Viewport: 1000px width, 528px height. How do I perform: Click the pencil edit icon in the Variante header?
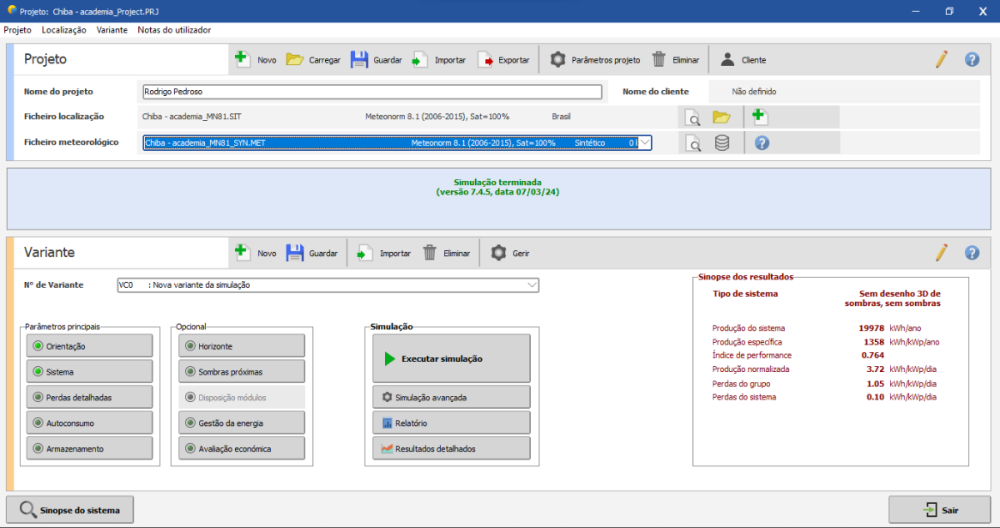coord(941,253)
